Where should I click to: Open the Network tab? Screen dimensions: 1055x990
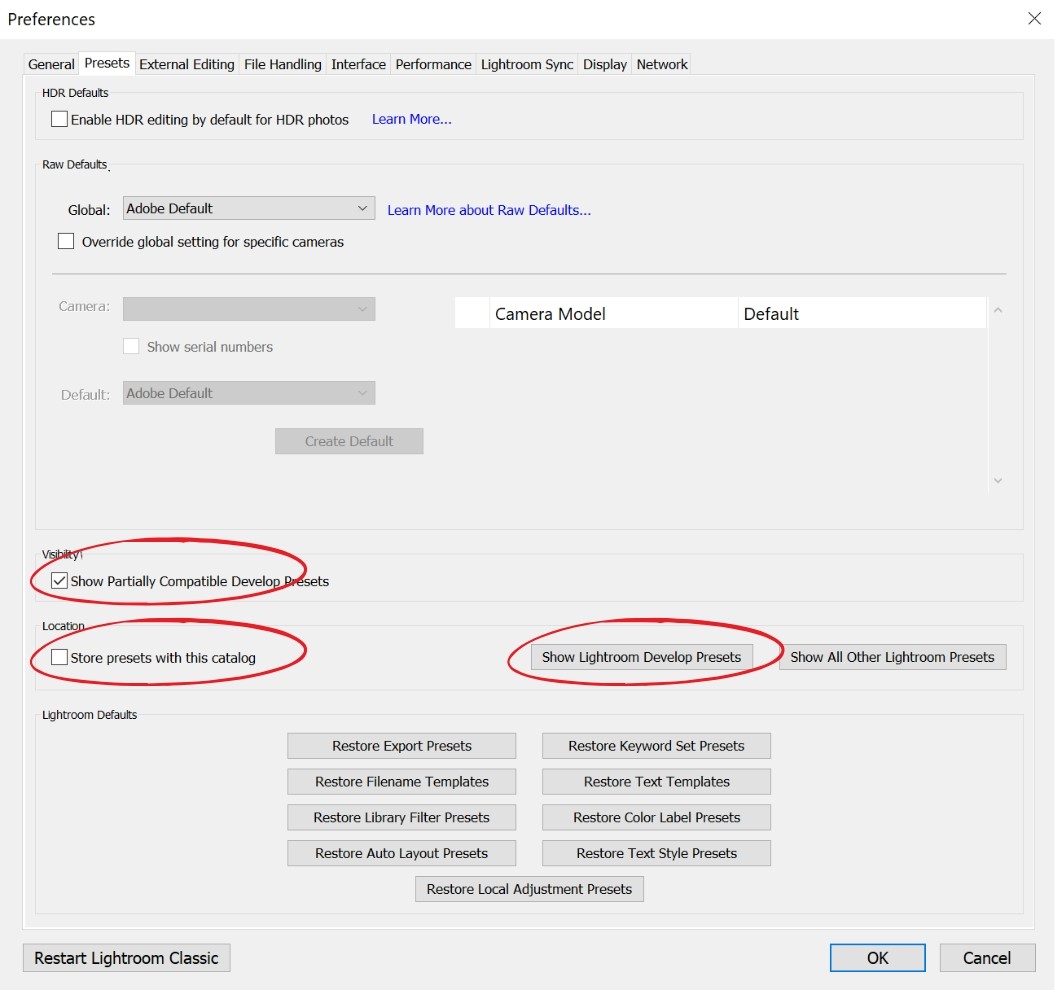pos(662,64)
